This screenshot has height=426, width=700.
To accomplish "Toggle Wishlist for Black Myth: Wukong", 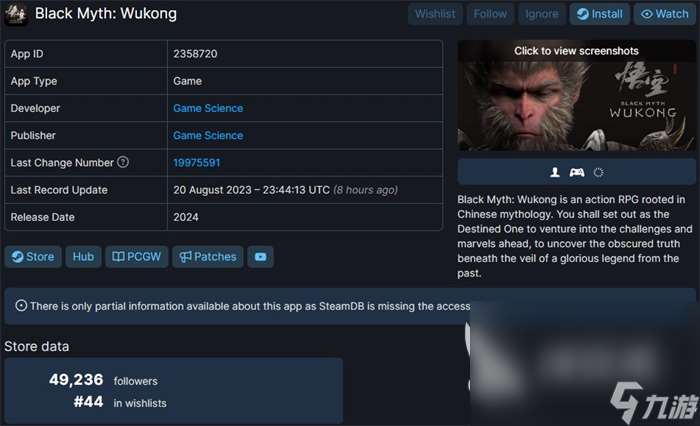I will [x=435, y=14].
